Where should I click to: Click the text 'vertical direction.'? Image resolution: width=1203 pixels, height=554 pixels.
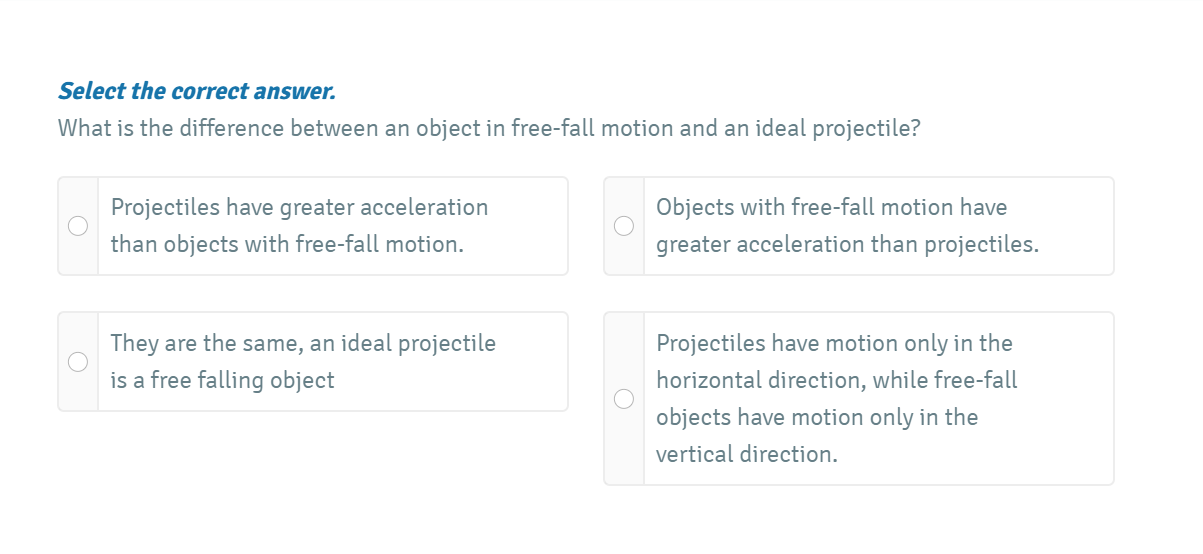tap(746, 455)
